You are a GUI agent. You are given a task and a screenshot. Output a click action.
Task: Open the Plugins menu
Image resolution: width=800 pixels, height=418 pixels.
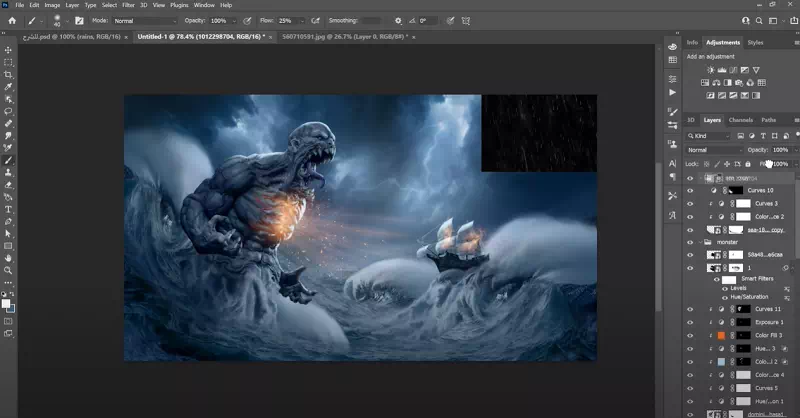(x=179, y=5)
